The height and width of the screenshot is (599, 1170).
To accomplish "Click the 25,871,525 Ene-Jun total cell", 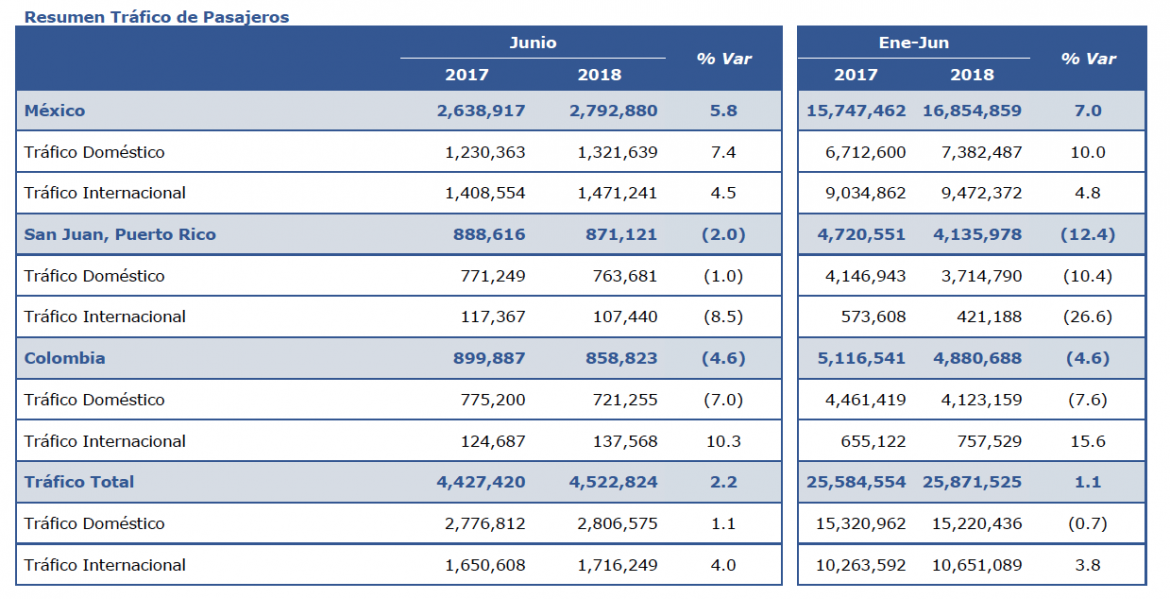I will click(x=972, y=483).
